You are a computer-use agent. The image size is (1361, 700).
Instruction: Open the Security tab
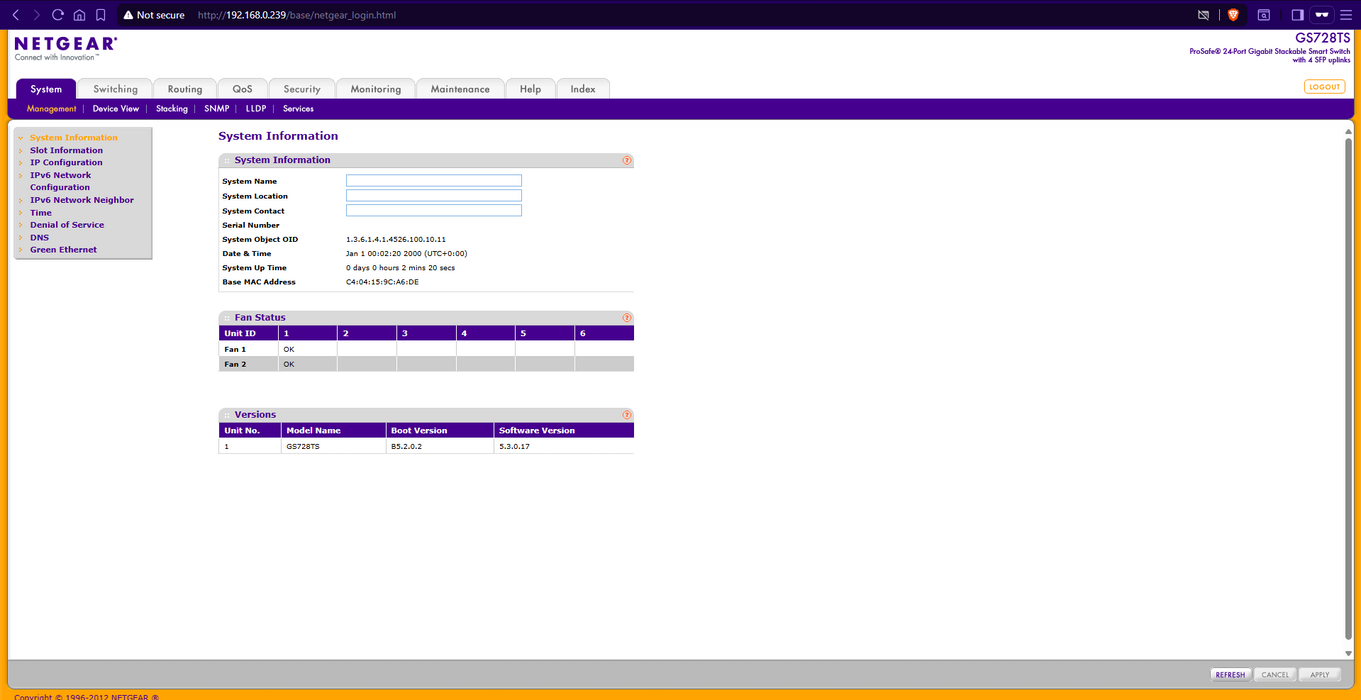pyautogui.click(x=302, y=89)
